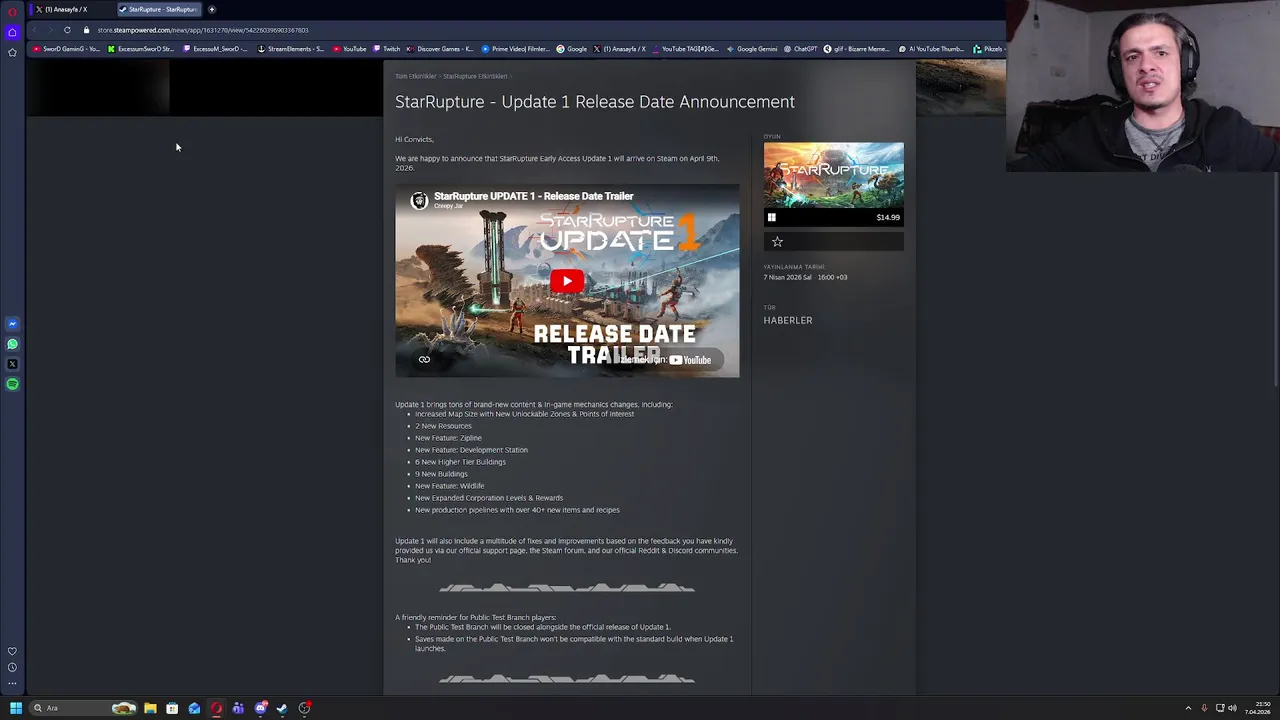The width and height of the screenshot is (1280, 720).
Task: Open Messenger in Opera sidebar
Action: click(x=12, y=324)
